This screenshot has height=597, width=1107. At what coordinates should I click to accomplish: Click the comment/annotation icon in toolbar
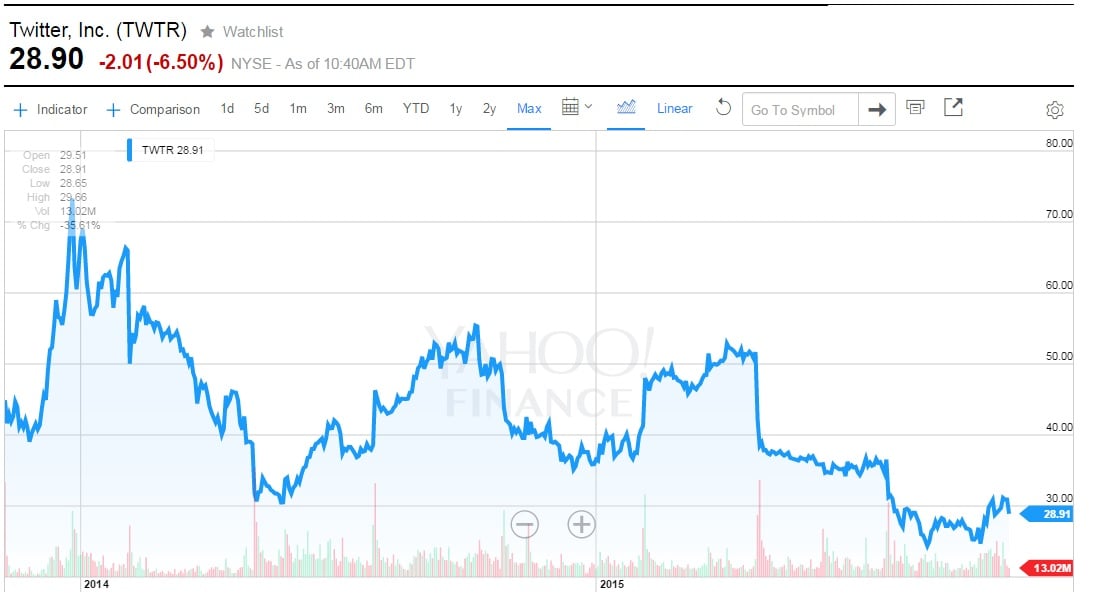(x=915, y=108)
